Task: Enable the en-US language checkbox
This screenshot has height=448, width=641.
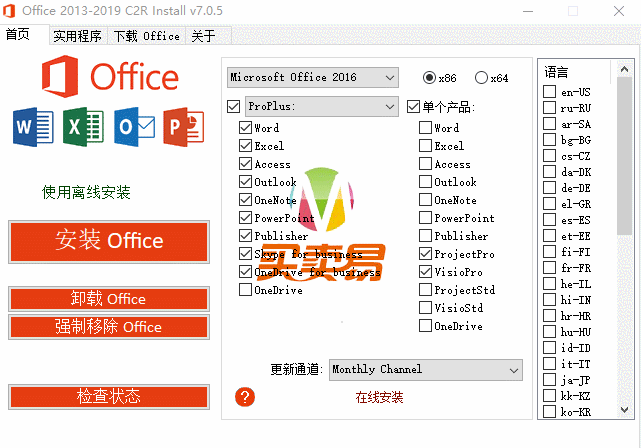Action: pyautogui.click(x=549, y=92)
